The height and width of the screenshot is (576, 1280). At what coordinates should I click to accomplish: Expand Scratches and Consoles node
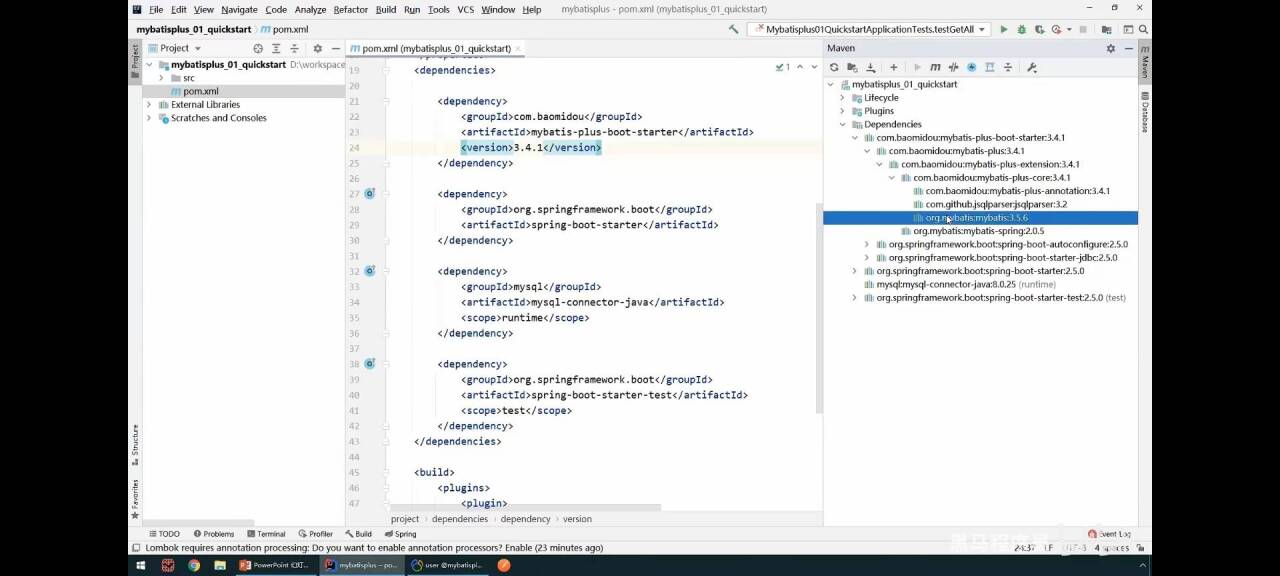coord(149,118)
